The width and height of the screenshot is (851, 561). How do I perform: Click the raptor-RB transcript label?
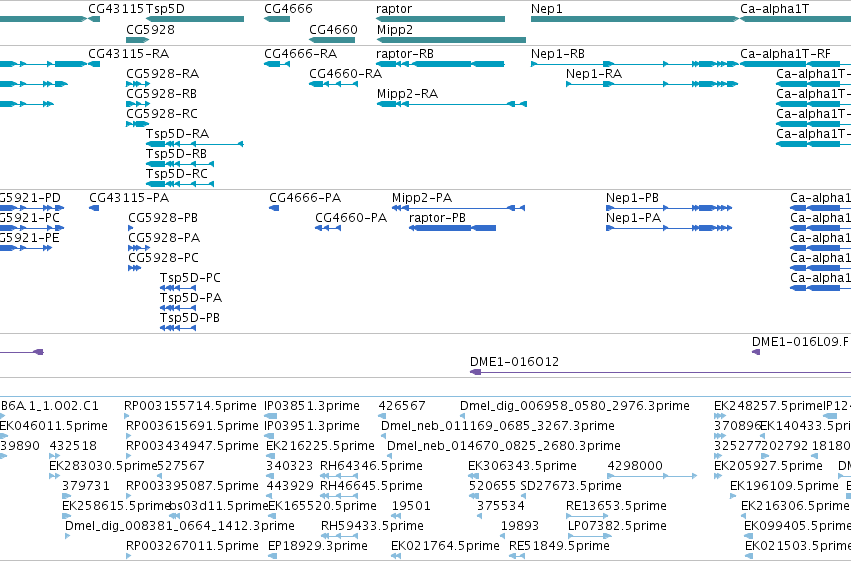tap(405, 54)
